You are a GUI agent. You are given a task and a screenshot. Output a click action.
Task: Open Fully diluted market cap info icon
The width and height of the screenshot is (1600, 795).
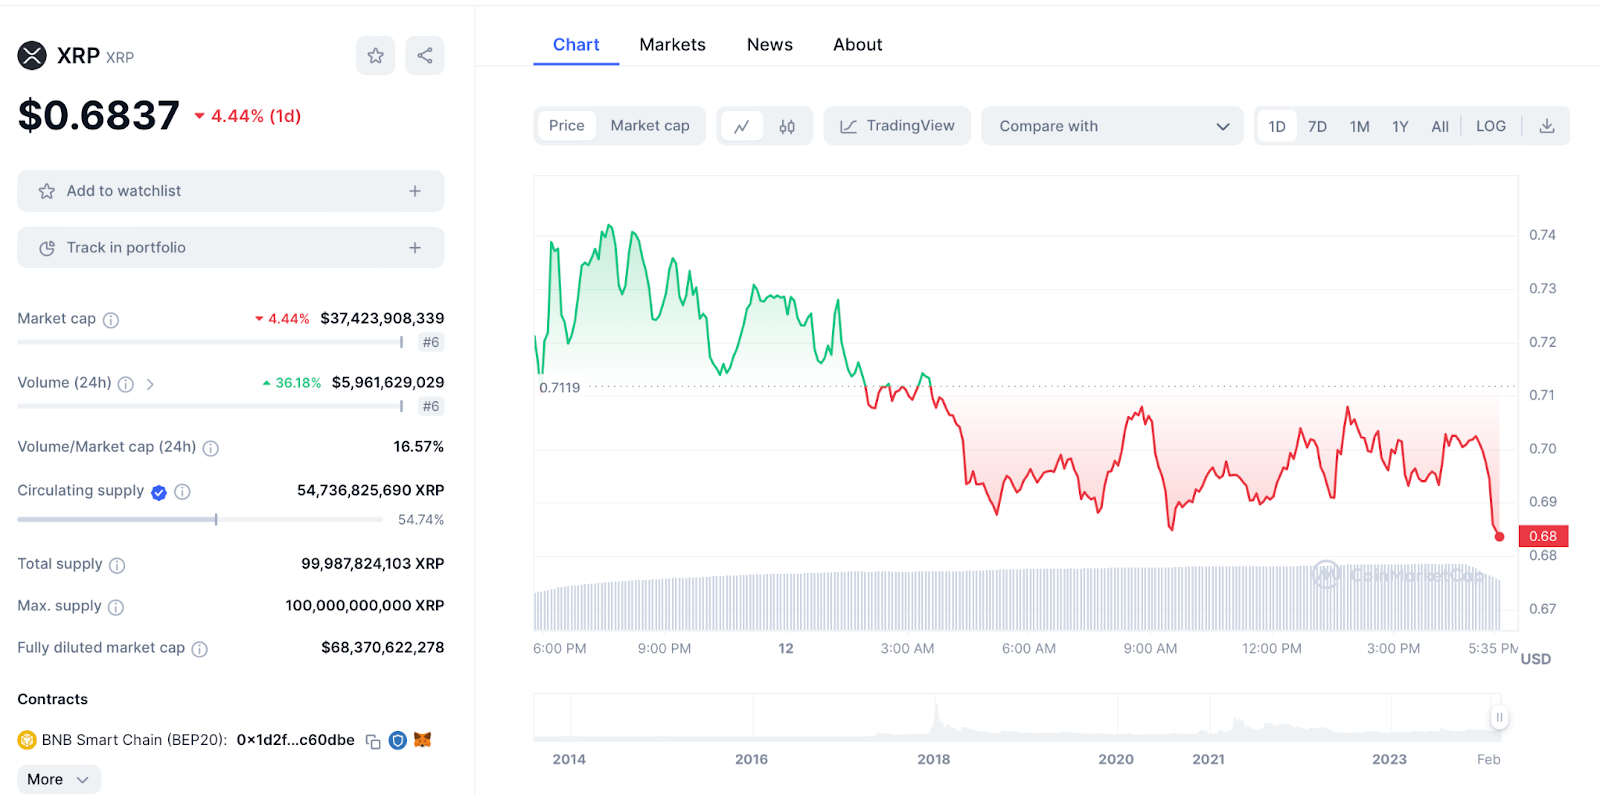(x=200, y=649)
